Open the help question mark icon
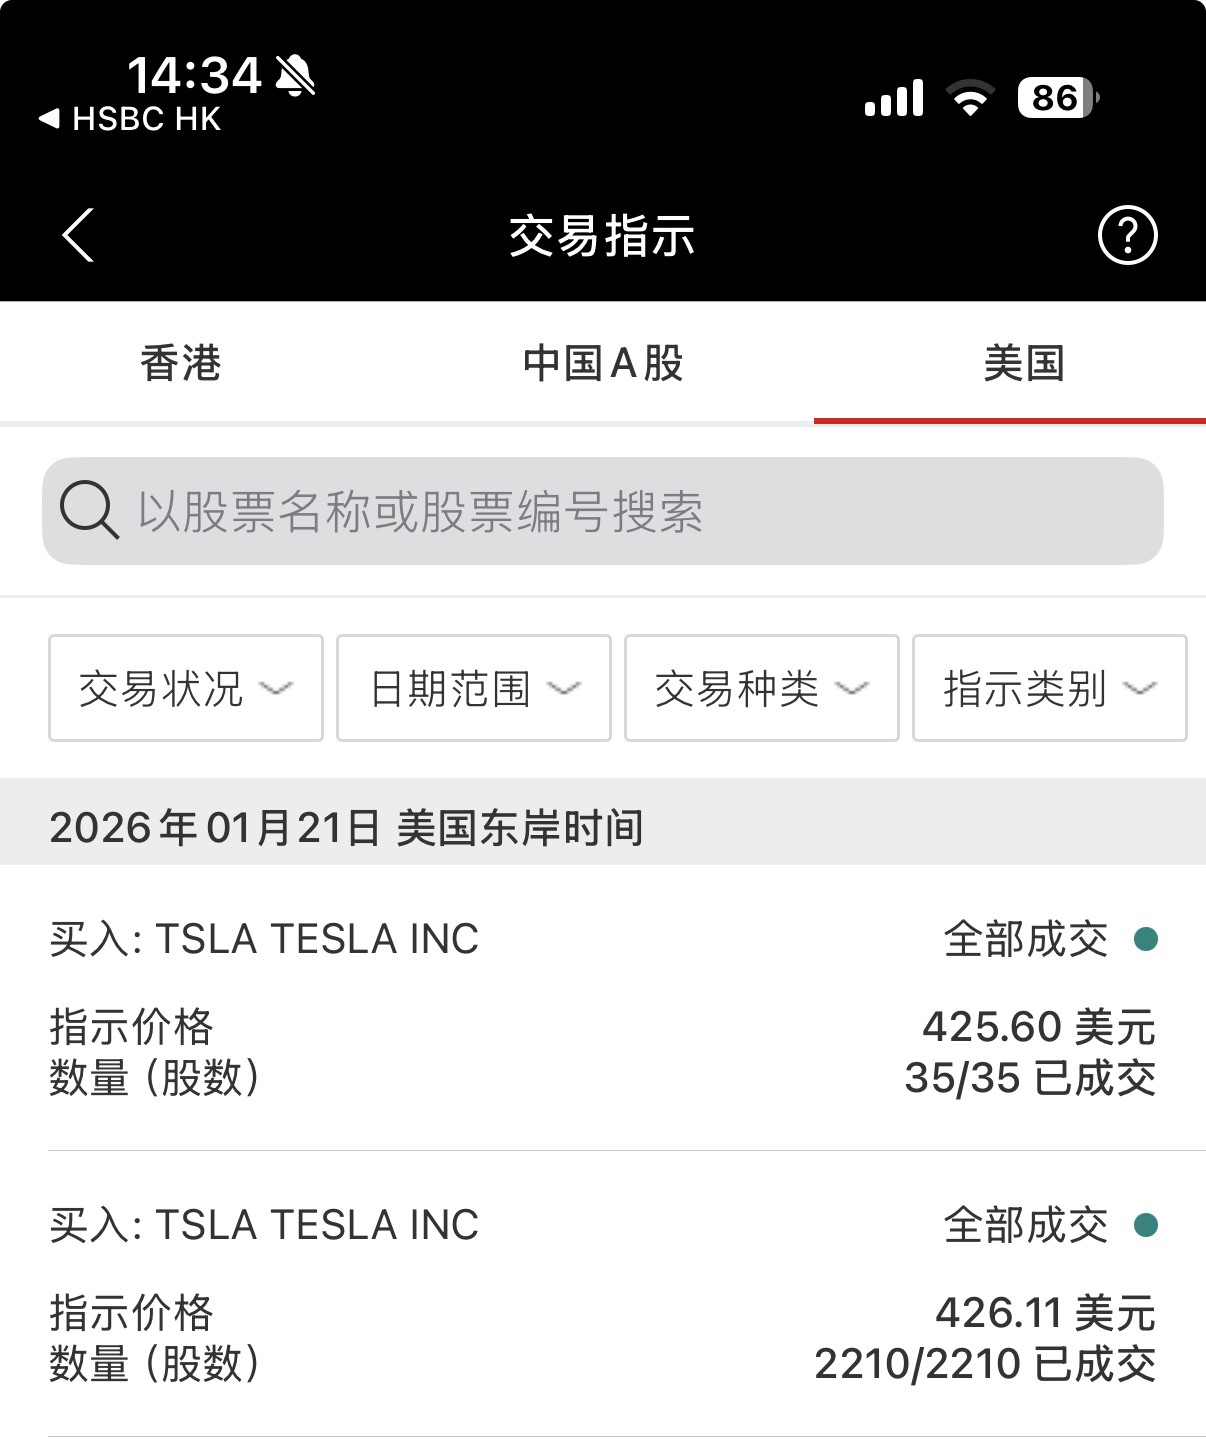1206x1449 pixels. click(x=1127, y=236)
